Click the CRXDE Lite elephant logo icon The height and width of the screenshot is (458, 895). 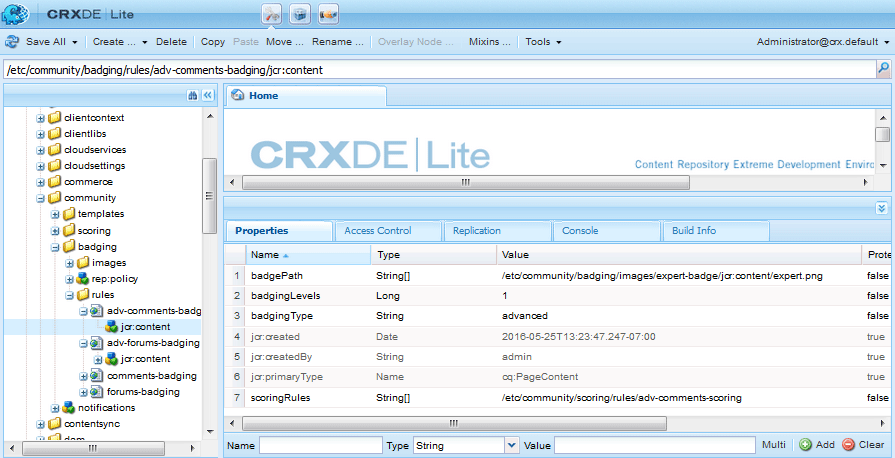click(x=15, y=15)
